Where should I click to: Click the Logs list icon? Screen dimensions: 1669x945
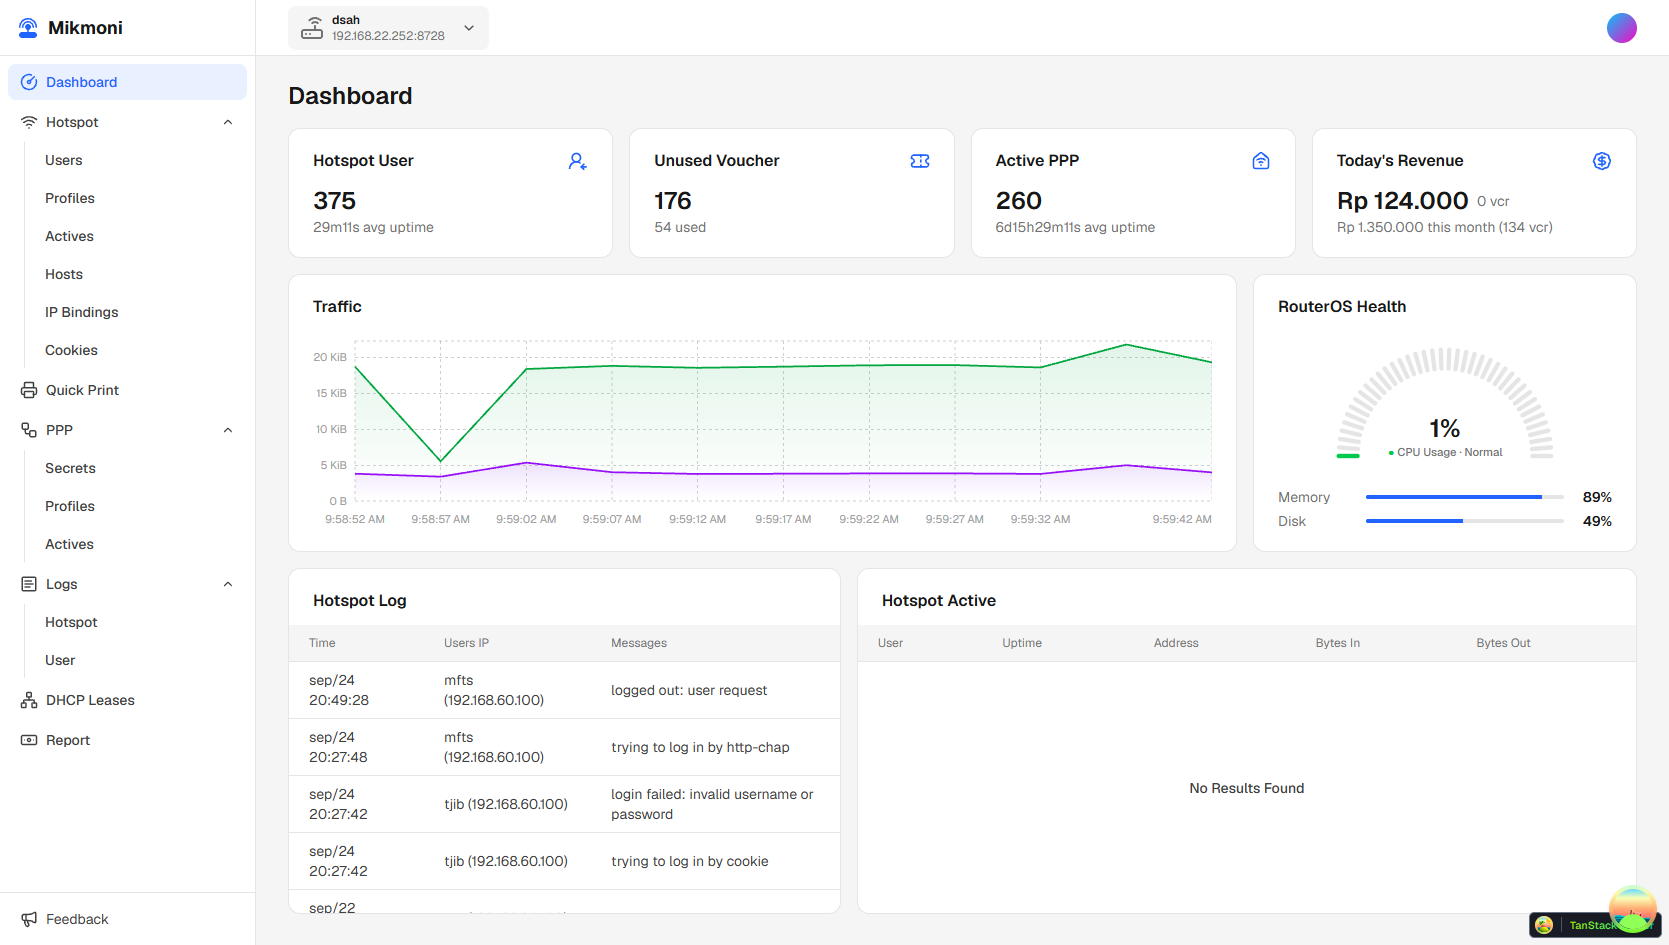click(29, 584)
